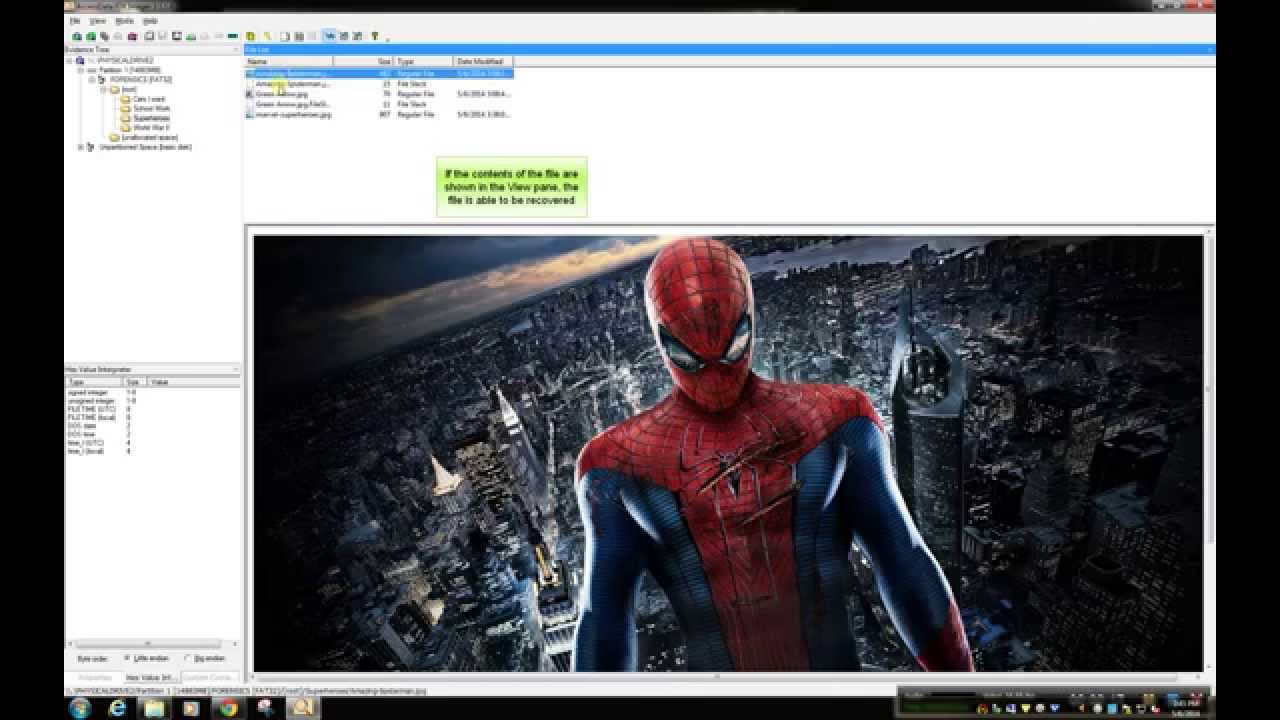Select the Green-Arrow.jpg.FileSlack row
Viewport: 1280px width, 720px height.
(x=379, y=104)
